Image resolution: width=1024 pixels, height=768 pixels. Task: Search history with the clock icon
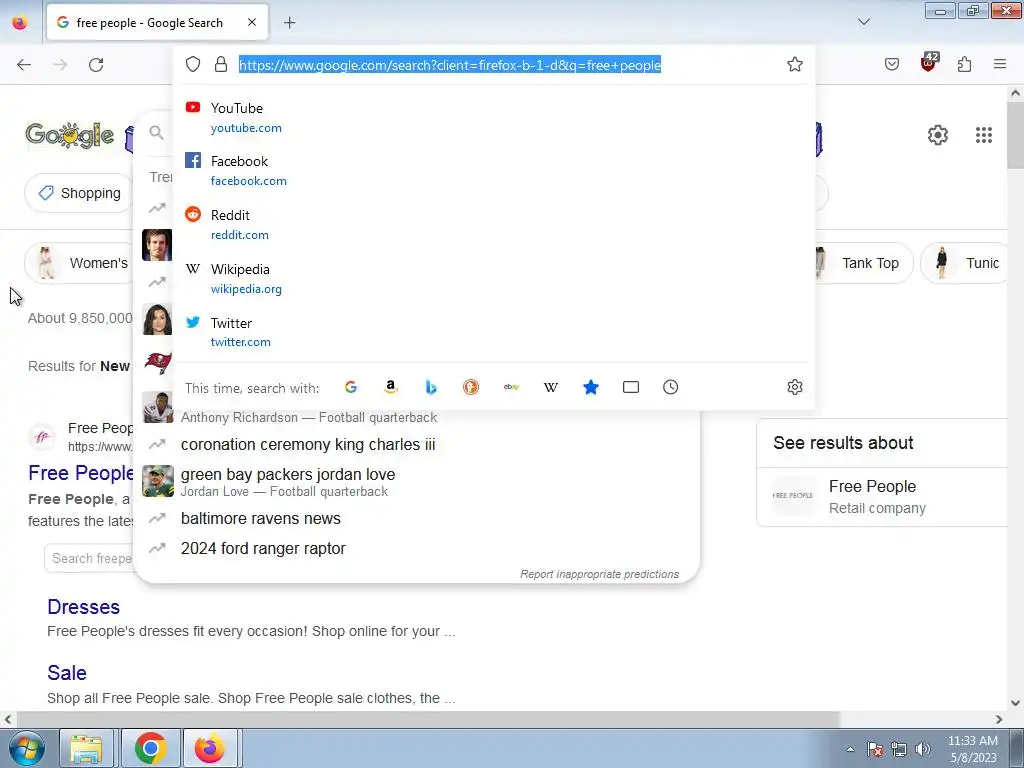click(670, 387)
